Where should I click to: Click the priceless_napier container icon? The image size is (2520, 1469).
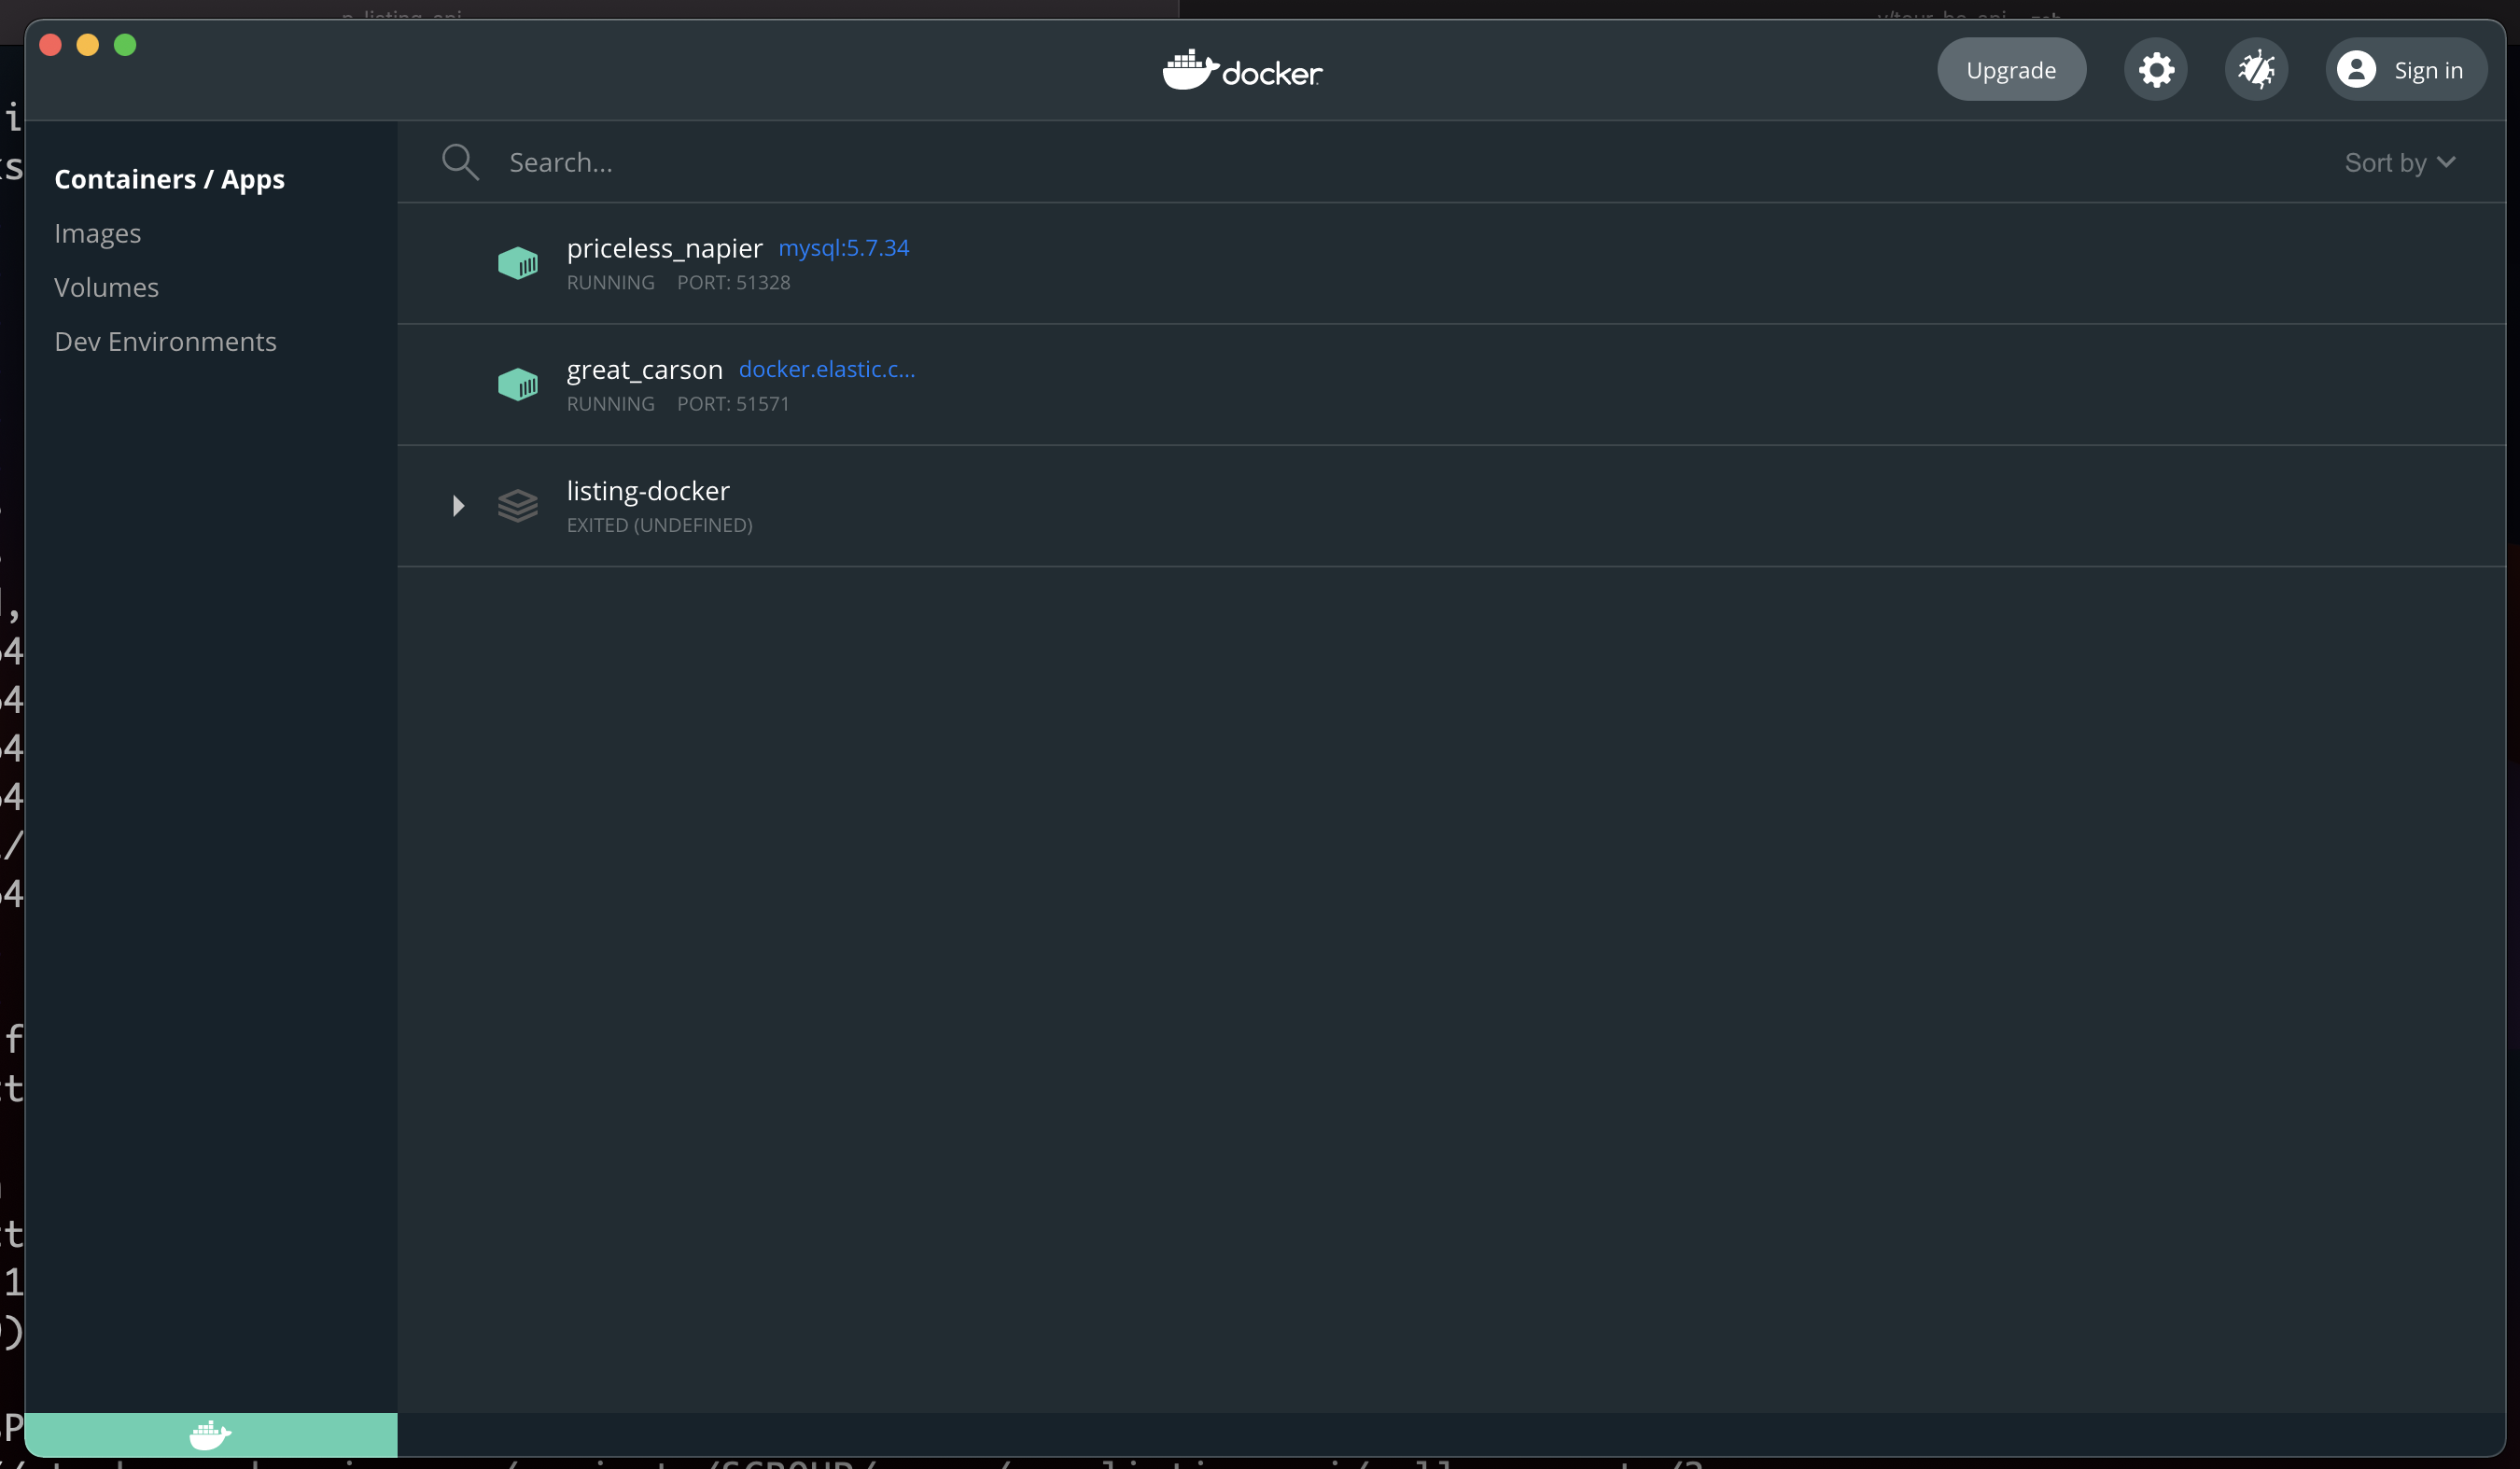[517, 263]
